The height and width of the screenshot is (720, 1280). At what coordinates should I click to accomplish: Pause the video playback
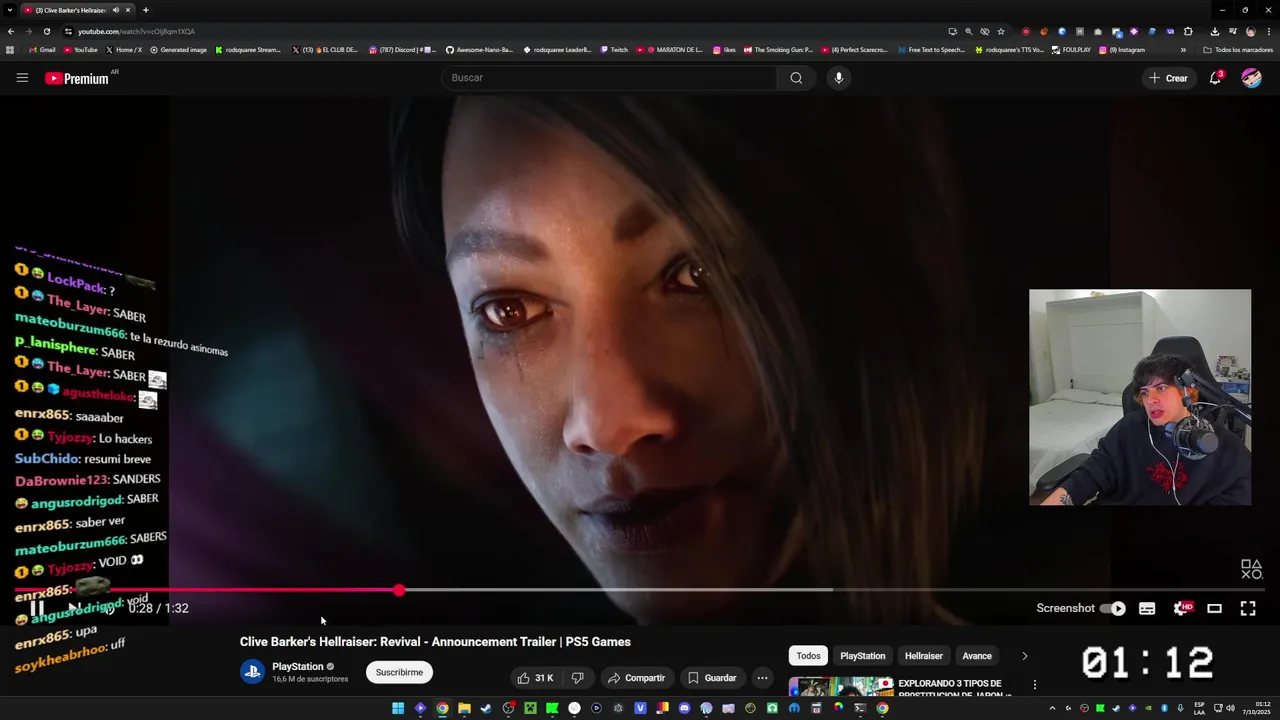coord(36,608)
